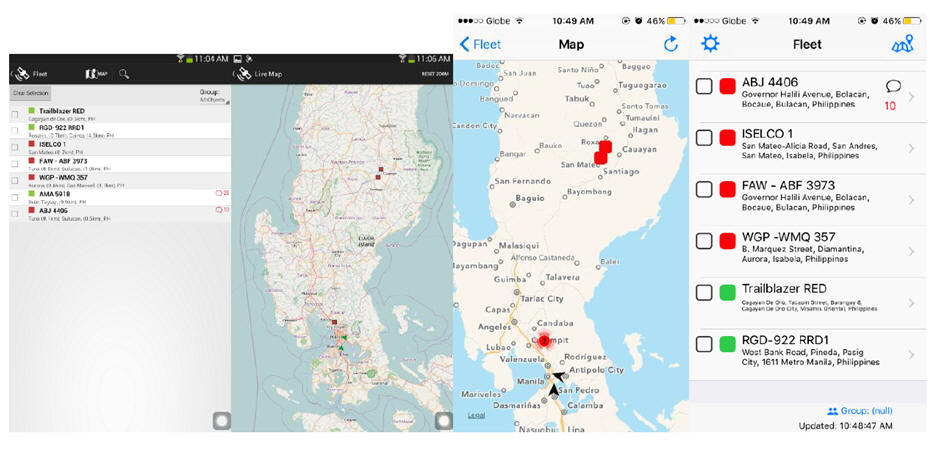Open the map pin icon on iOS Fleet

902,44
